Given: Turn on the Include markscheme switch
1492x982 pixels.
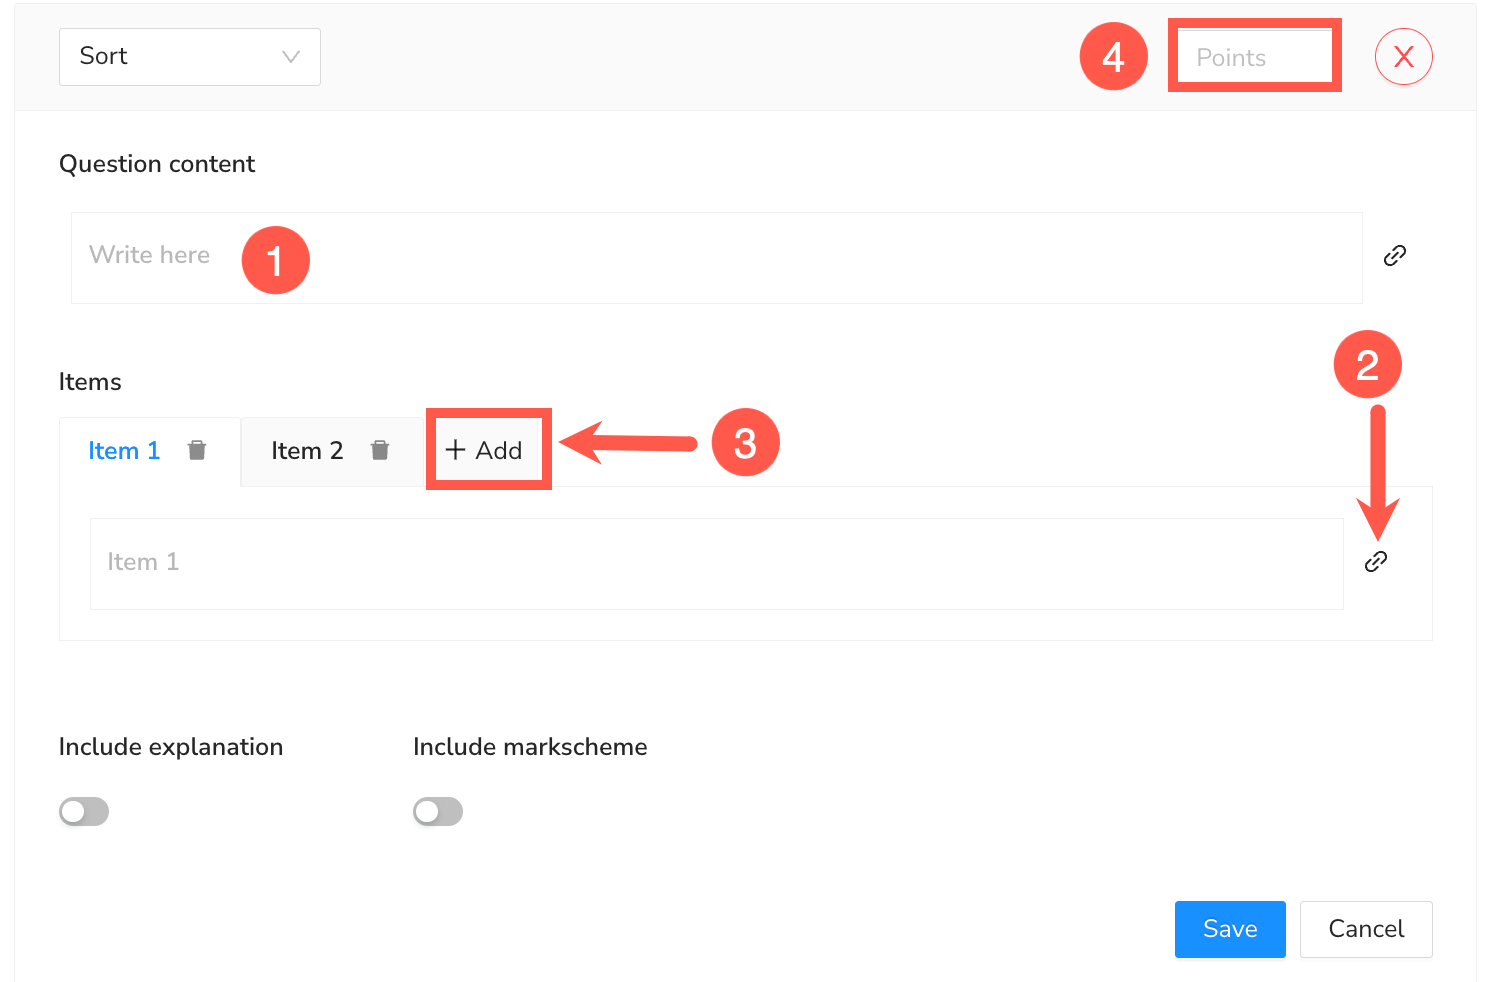Looking at the screenshot, I should pos(438,811).
